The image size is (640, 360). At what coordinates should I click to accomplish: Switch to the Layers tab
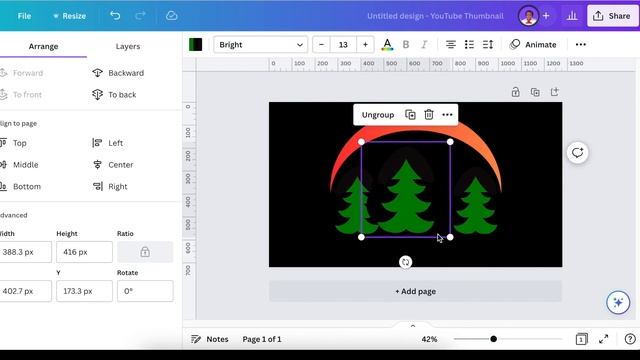tap(128, 47)
